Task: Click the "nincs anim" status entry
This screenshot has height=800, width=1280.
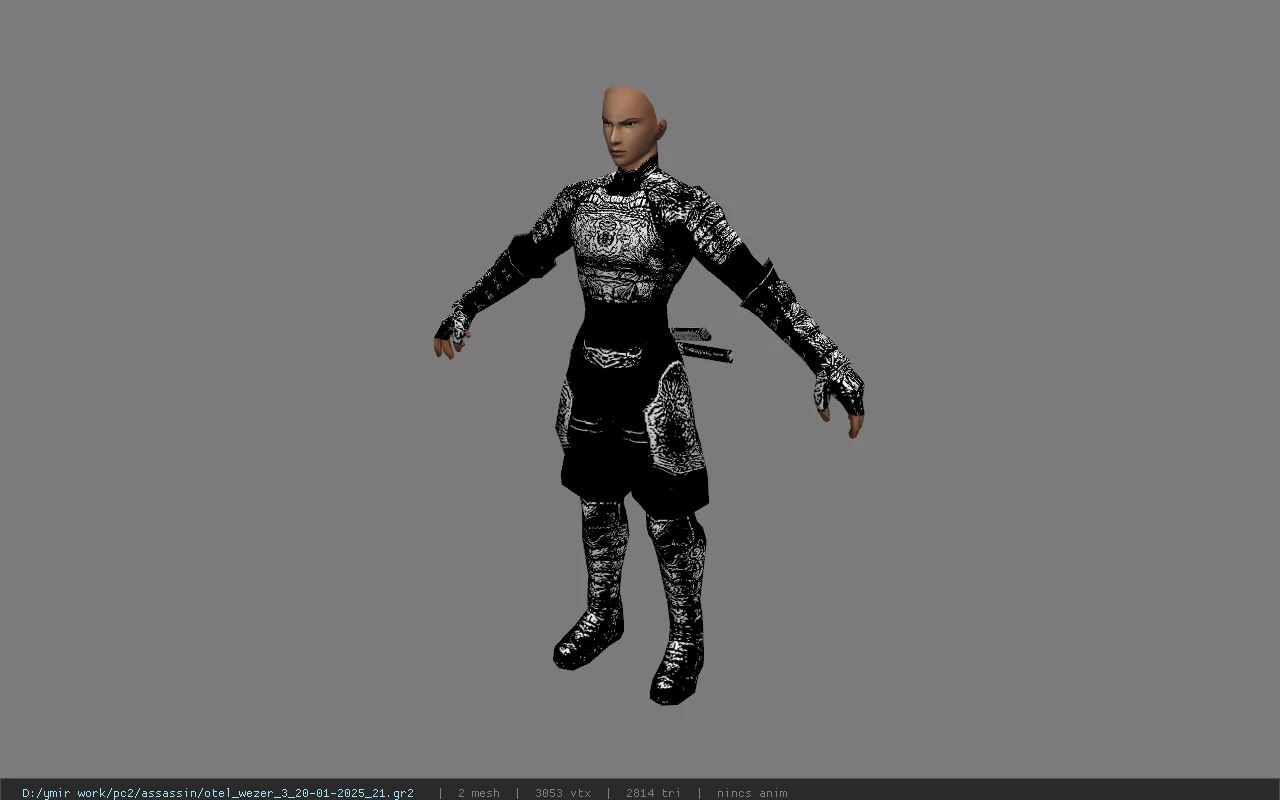Action: (x=751, y=793)
